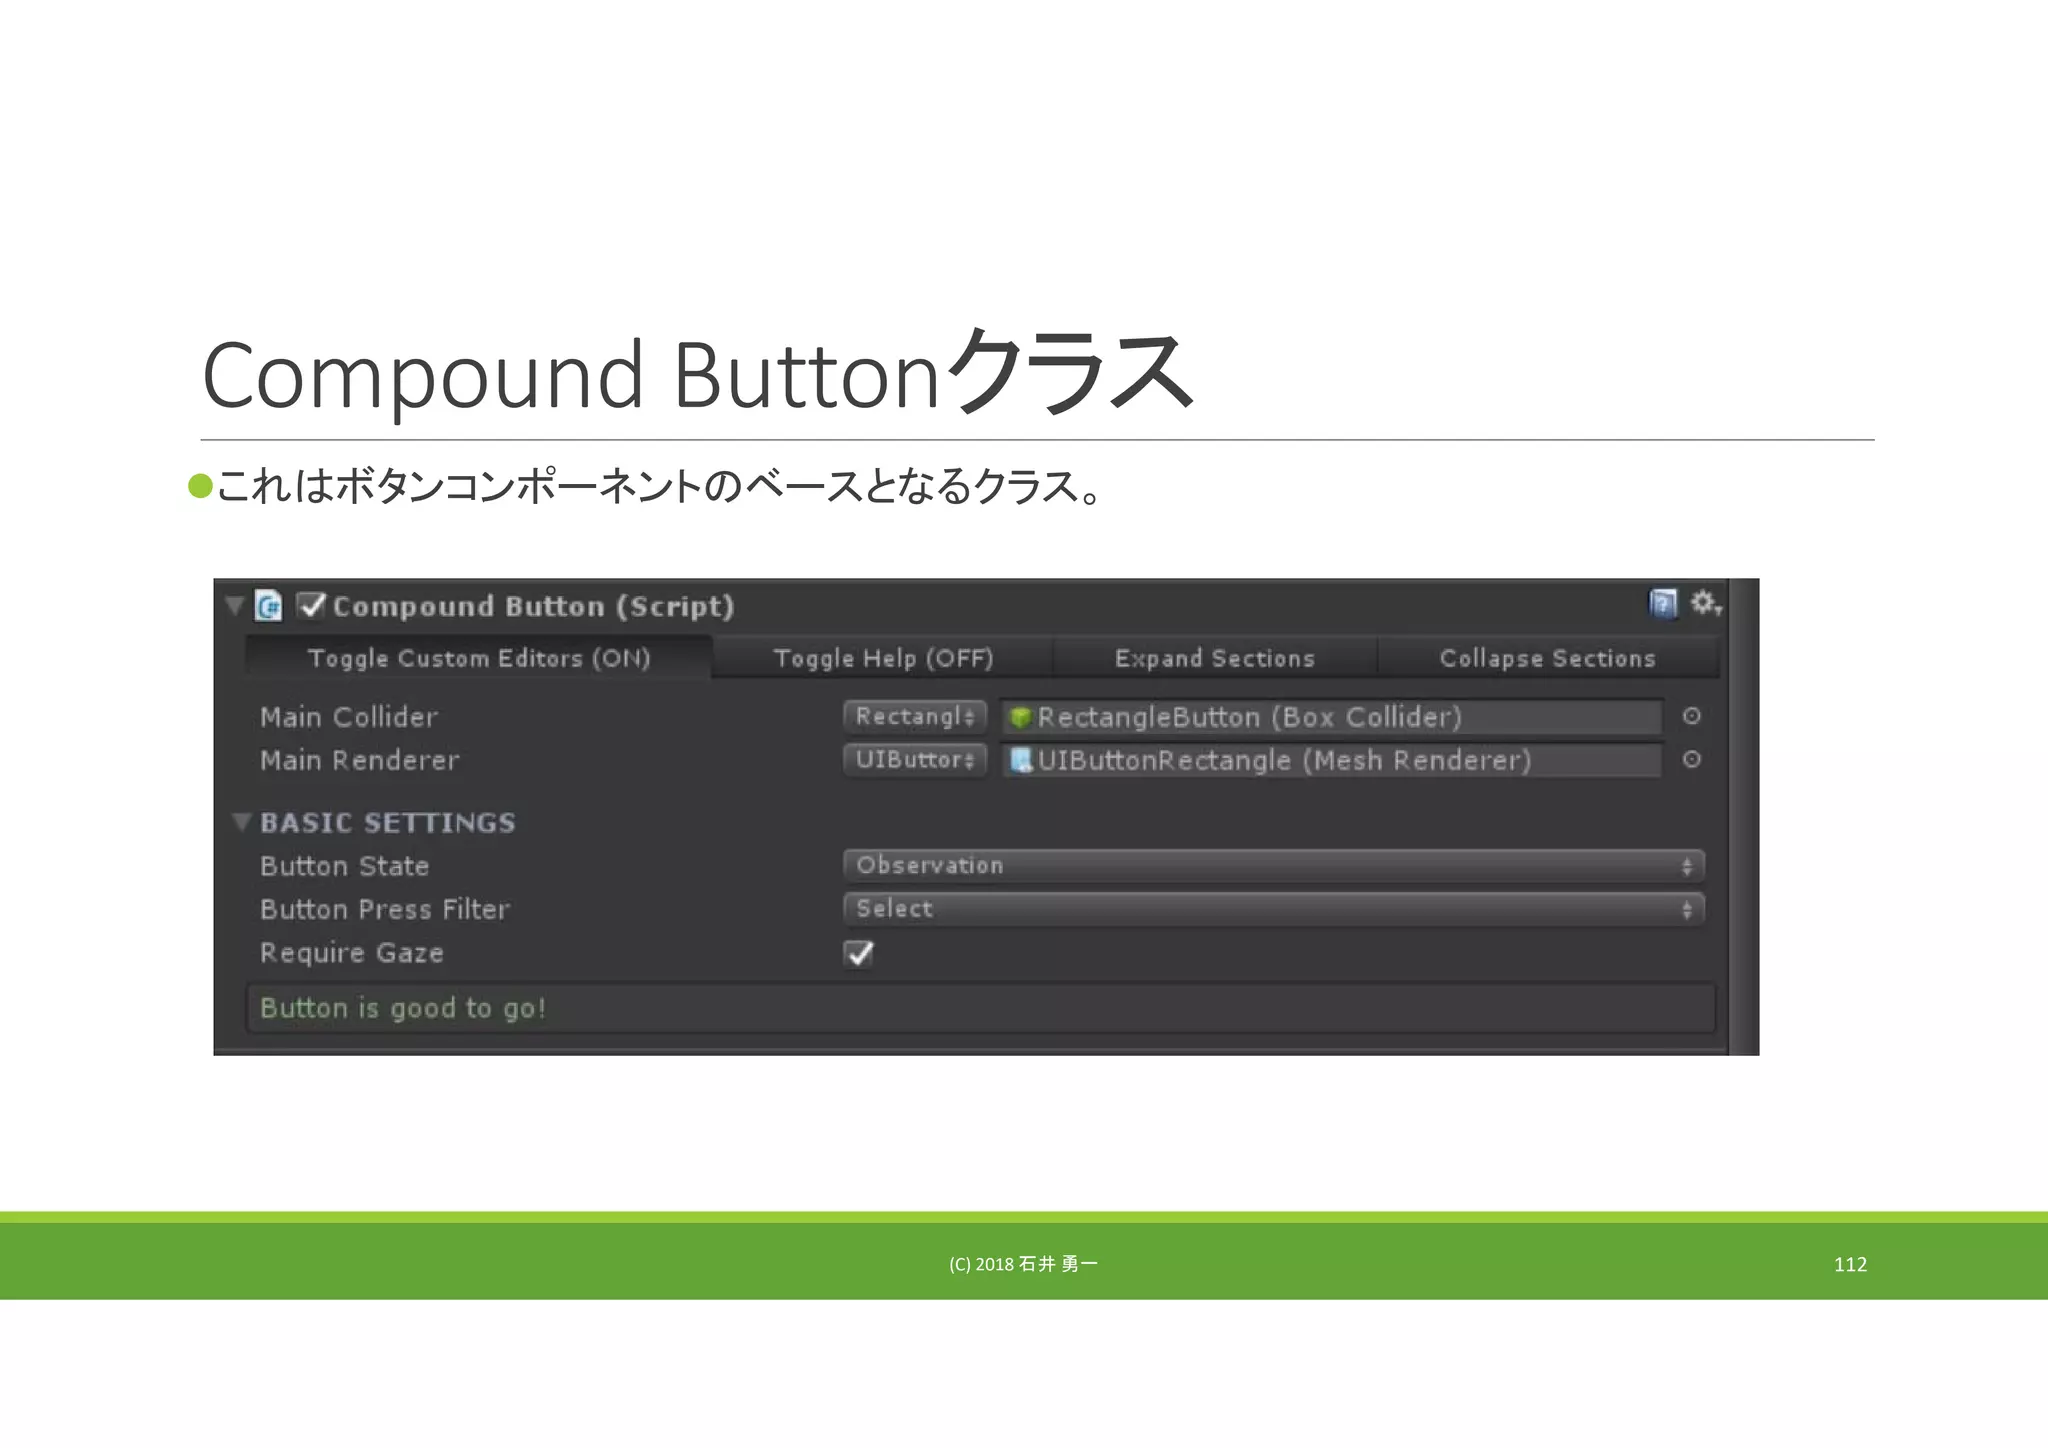Click the Button Press Filter label

point(385,909)
